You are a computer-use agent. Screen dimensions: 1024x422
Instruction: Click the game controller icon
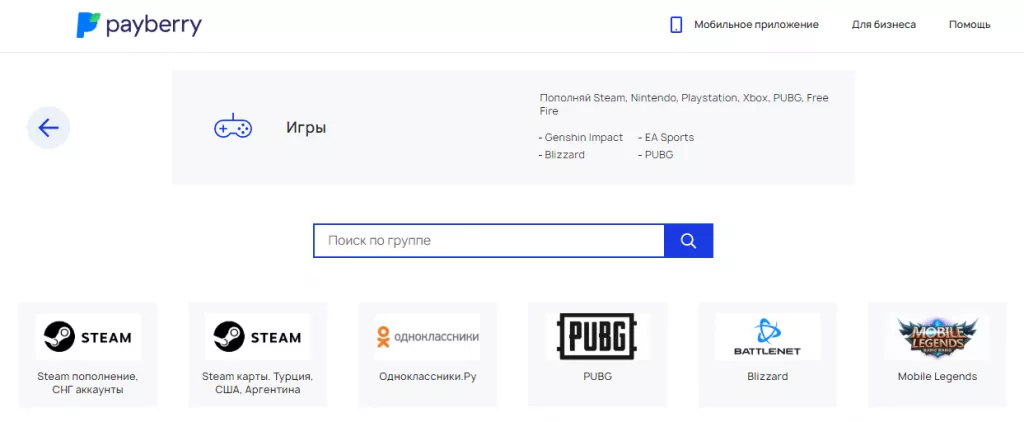click(x=233, y=128)
